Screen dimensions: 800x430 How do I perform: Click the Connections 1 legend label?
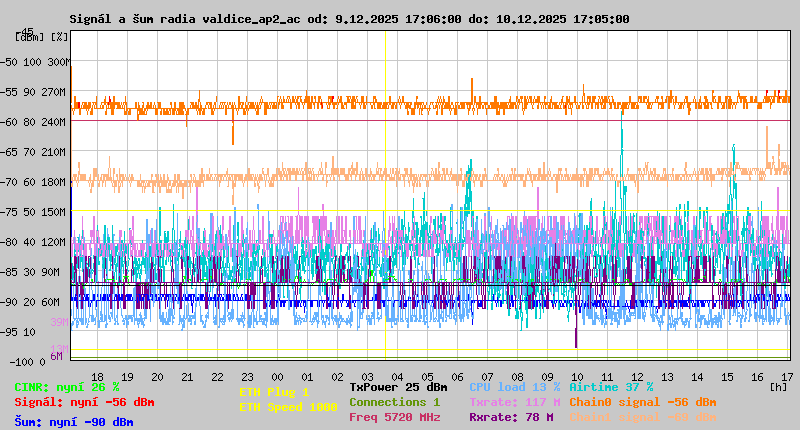pos(394,402)
